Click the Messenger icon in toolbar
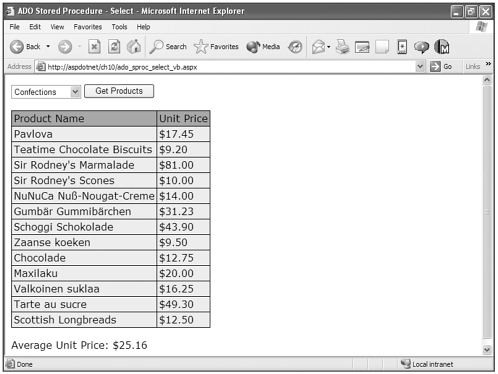 442,47
